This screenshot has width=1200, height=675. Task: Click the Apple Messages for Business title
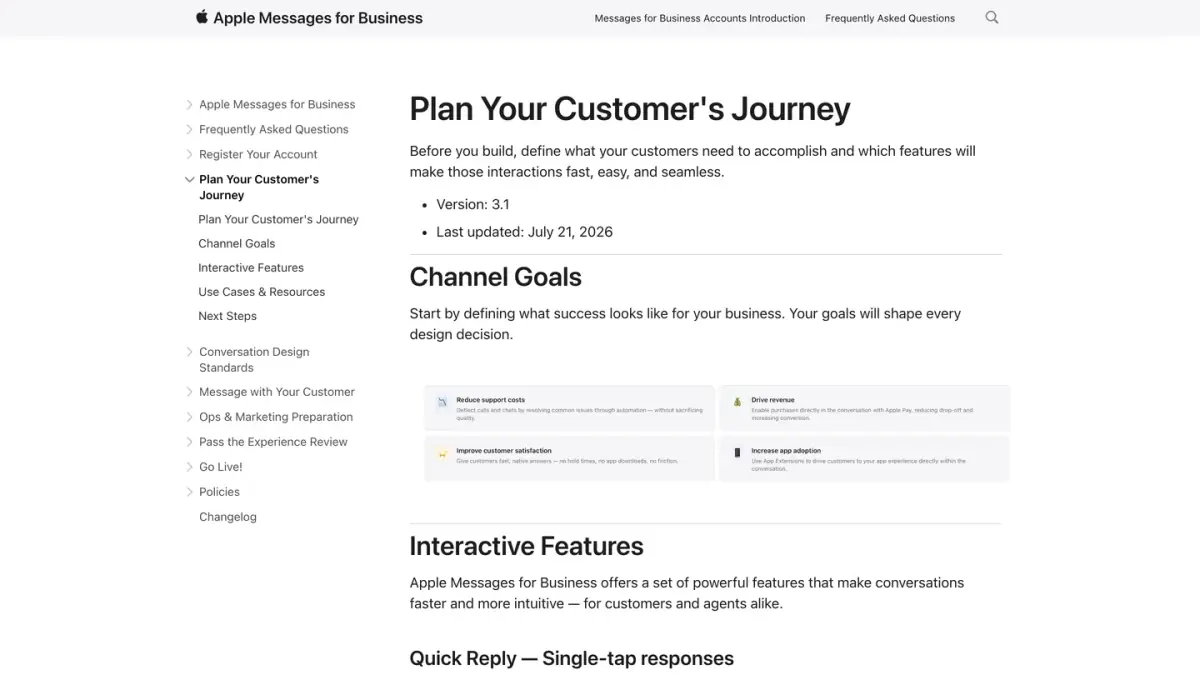pyautogui.click(x=318, y=17)
